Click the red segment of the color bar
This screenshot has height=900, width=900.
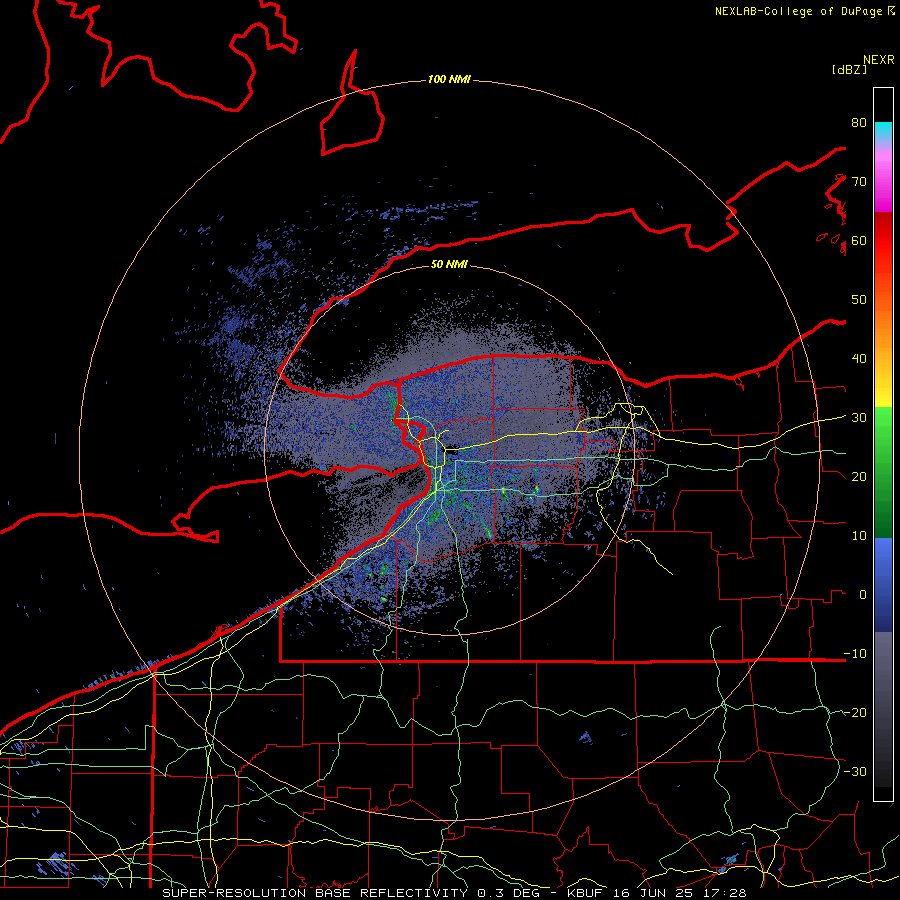click(x=883, y=241)
